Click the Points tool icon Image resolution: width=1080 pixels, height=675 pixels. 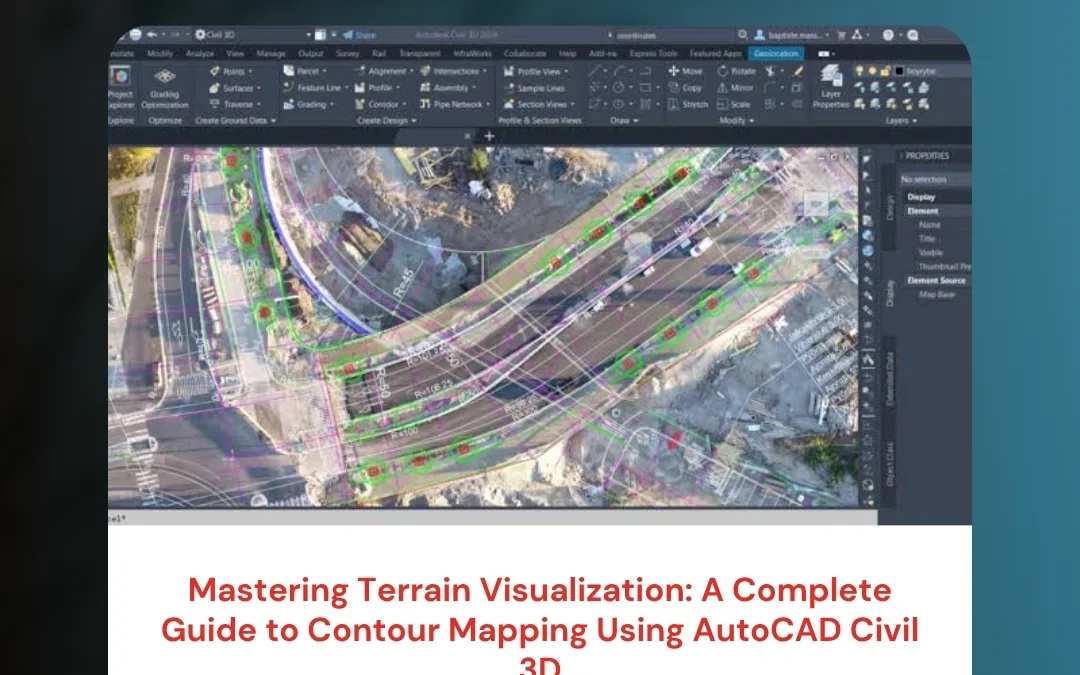pos(214,71)
